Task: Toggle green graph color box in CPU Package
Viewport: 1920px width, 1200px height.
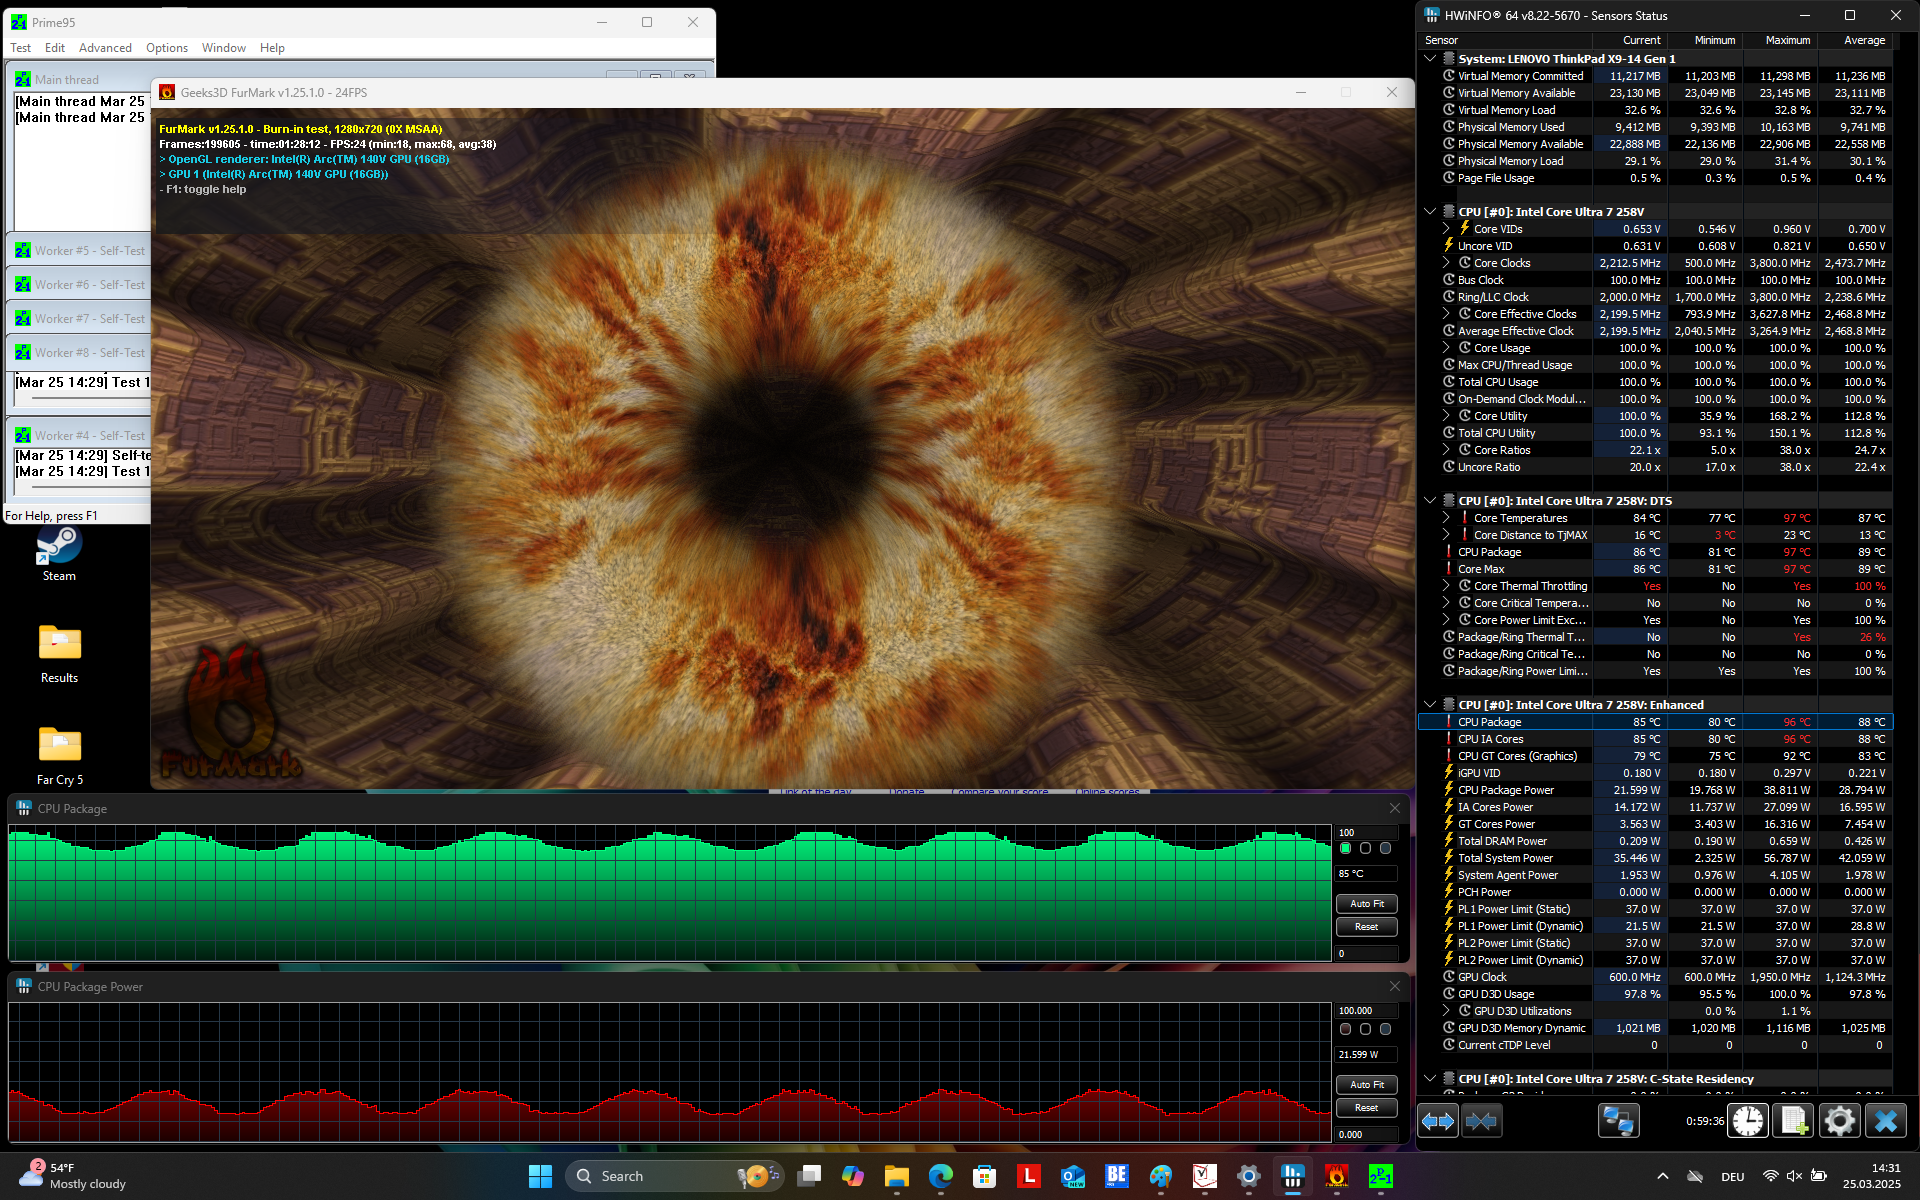Action: (1346, 848)
